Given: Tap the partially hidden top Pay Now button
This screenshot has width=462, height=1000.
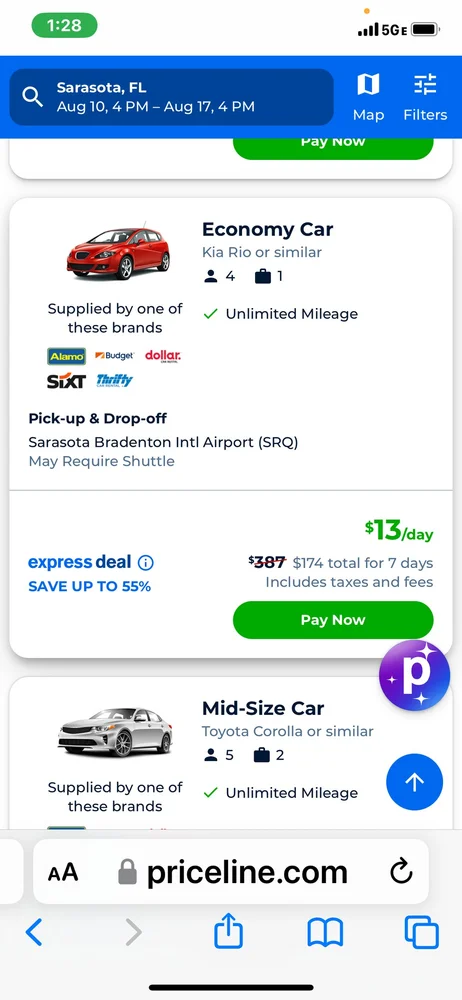Looking at the screenshot, I should click(333, 146).
